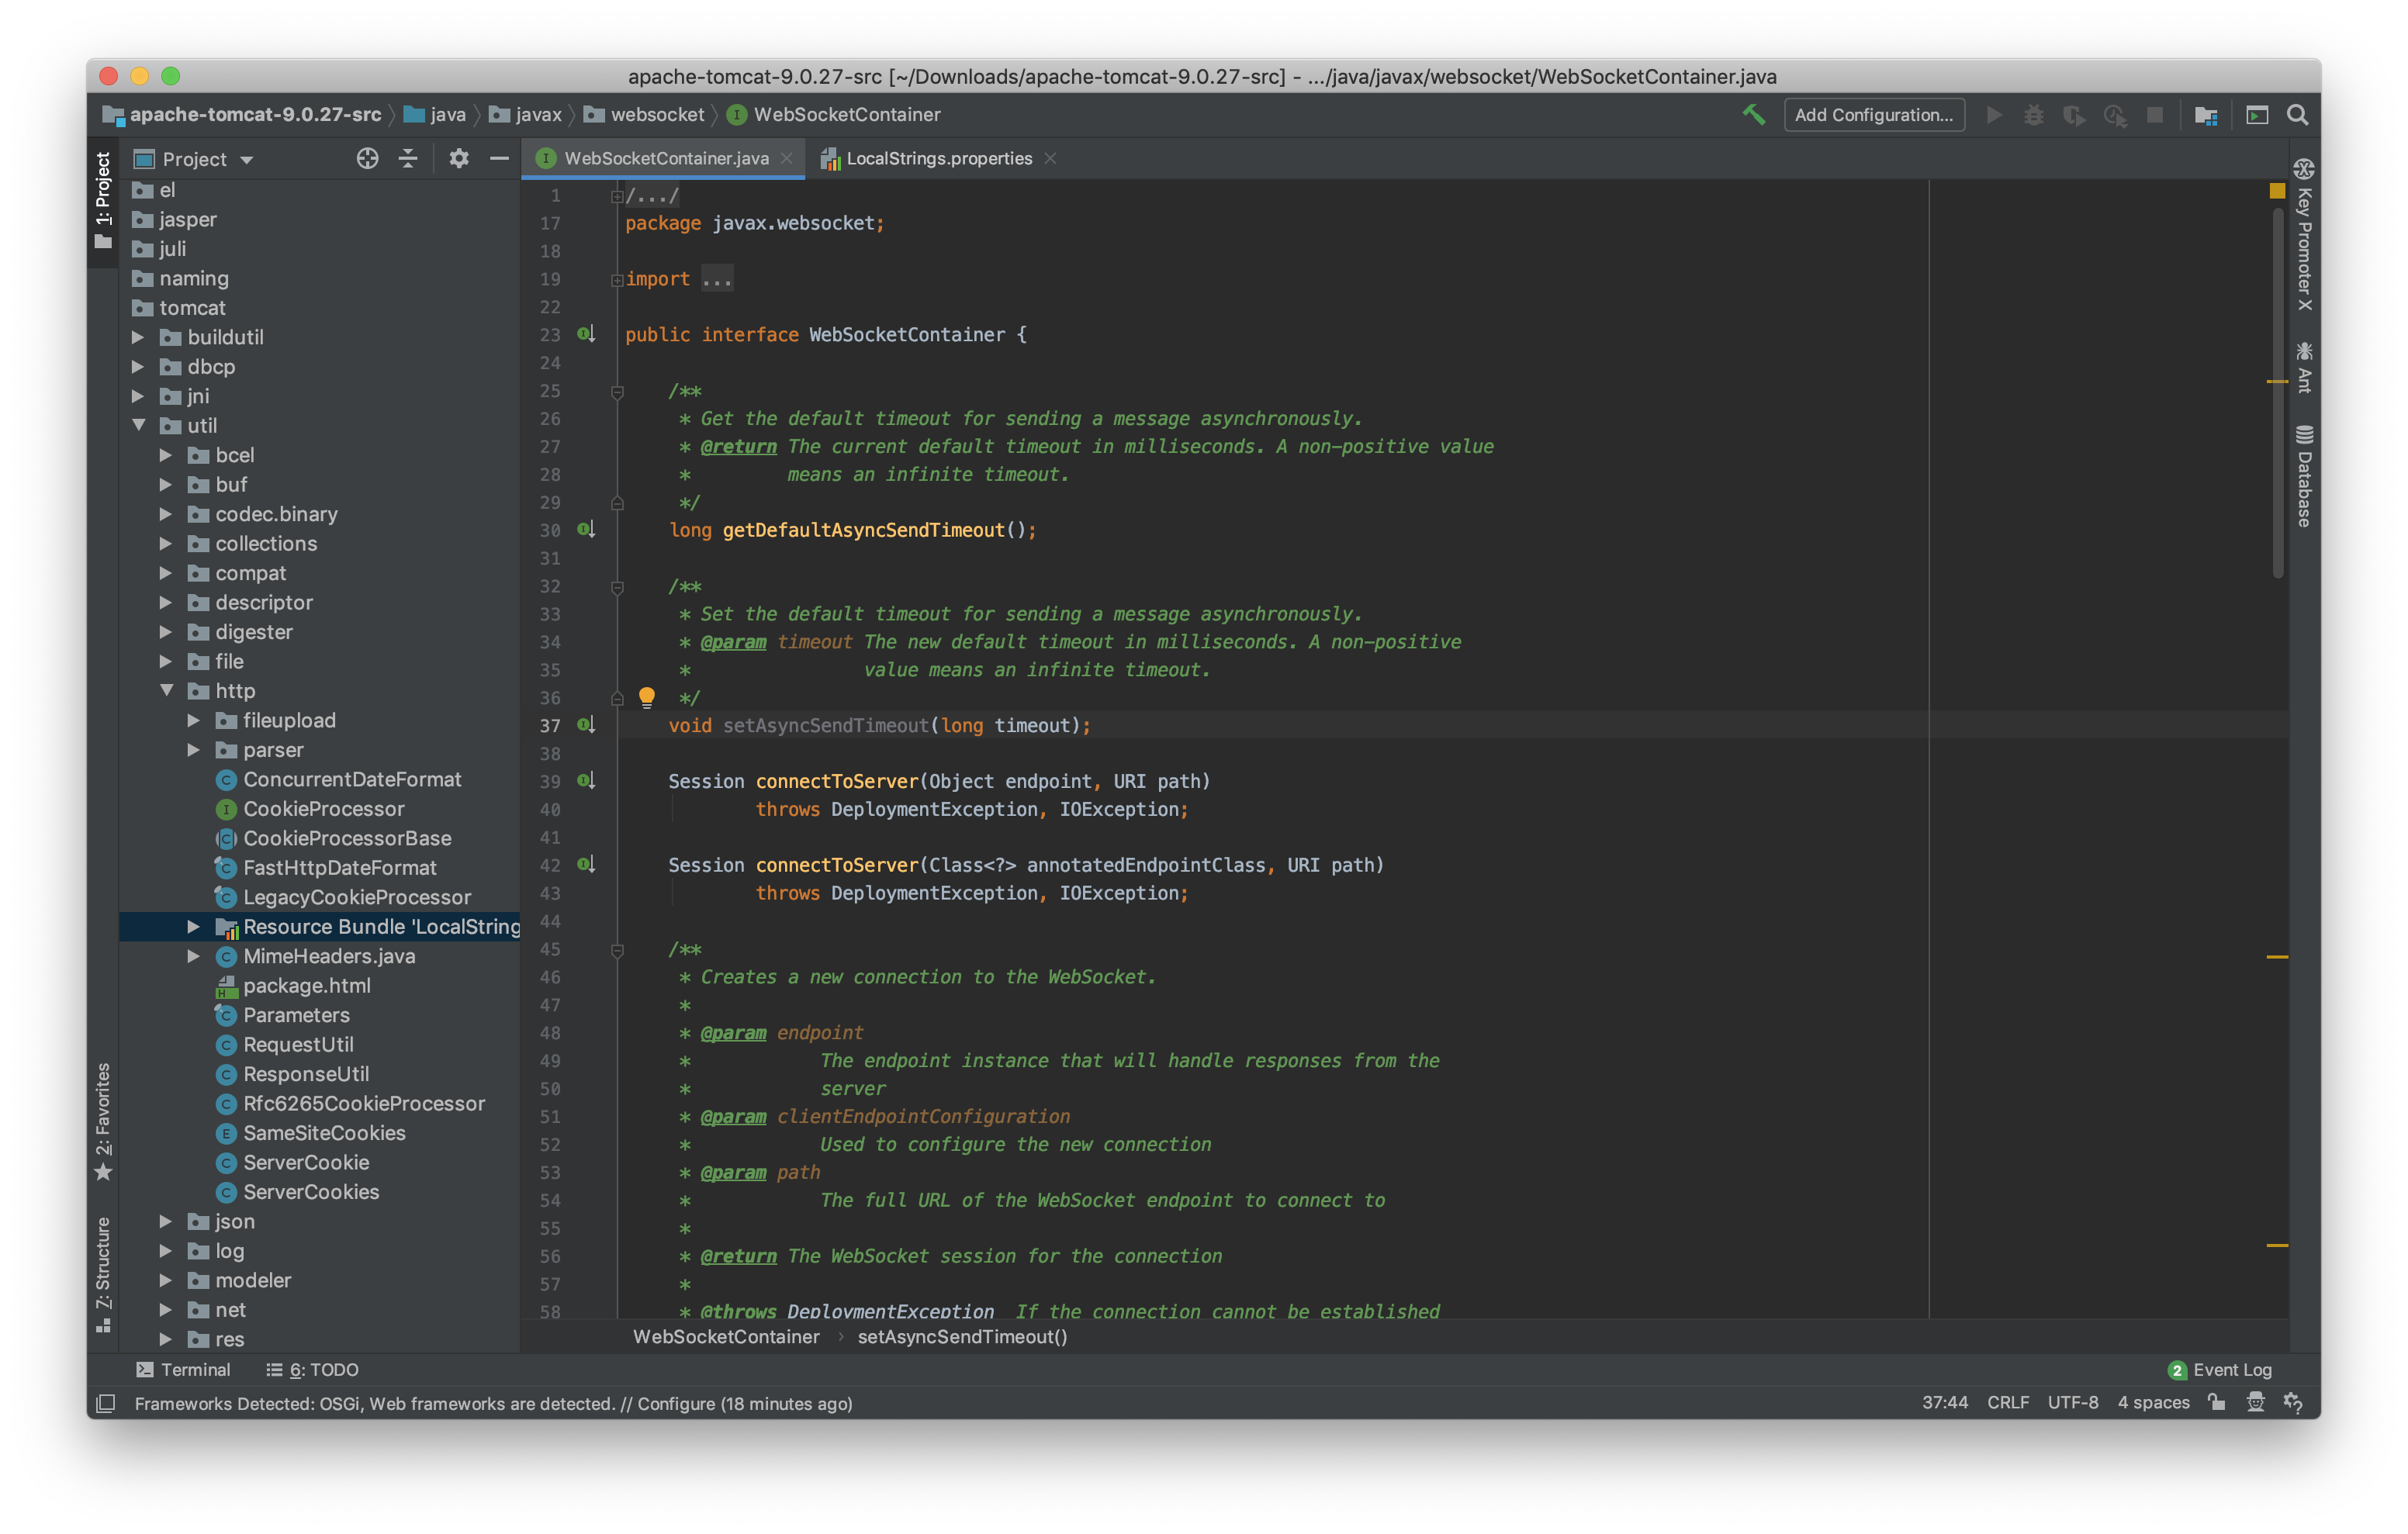Open the Project view dropdown
The height and width of the screenshot is (1534, 2408).
[x=195, y=159]
